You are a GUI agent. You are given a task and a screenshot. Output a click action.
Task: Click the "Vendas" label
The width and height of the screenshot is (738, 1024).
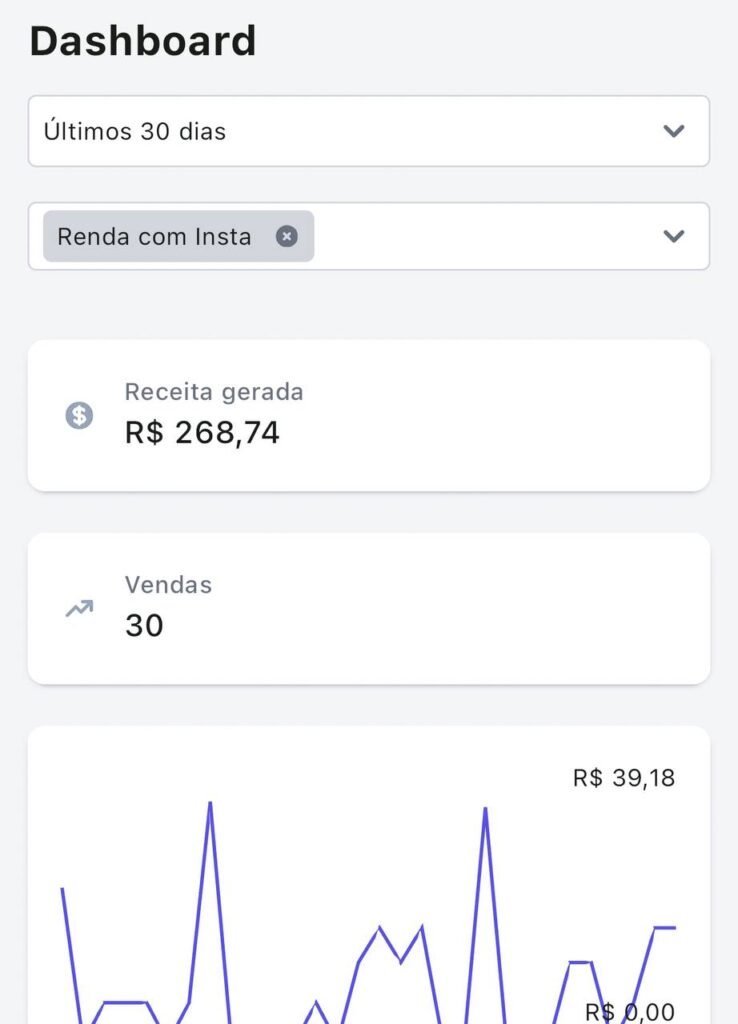click(168, 585)
